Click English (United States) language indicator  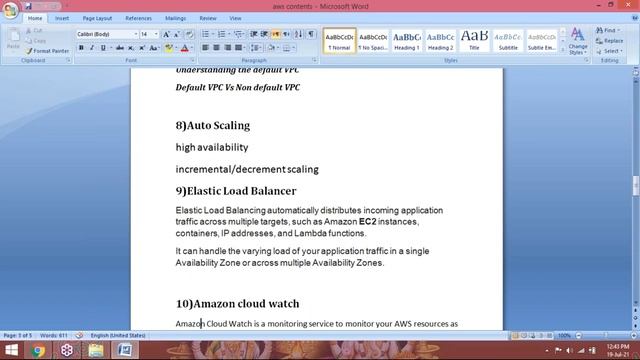[118, 336]
